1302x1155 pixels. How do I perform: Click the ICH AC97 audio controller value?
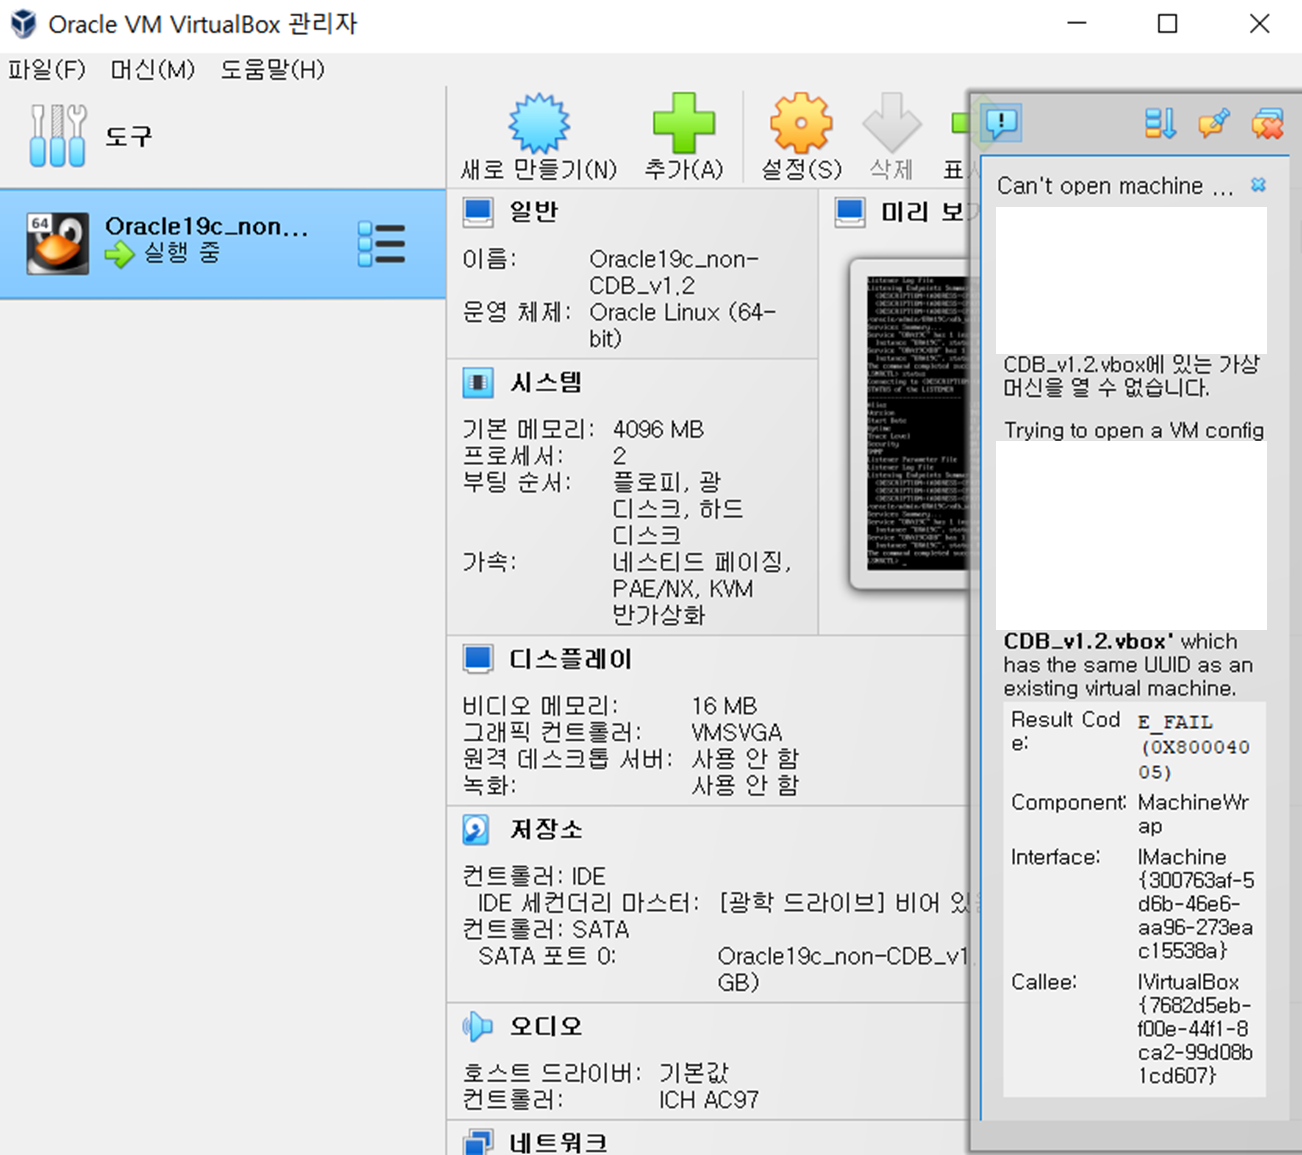coord(708,1100)
